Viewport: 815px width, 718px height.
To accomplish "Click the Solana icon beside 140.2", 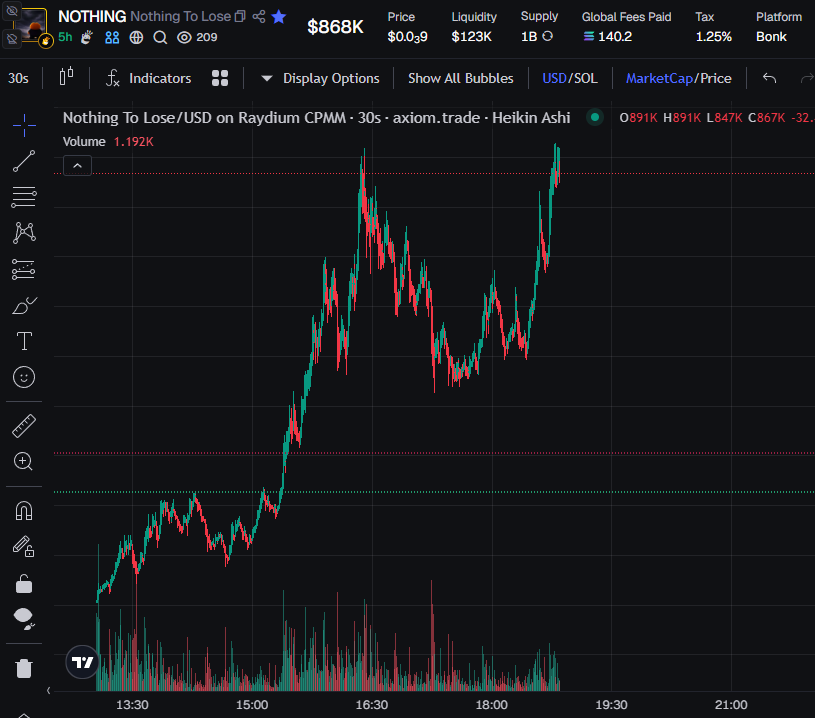I will [x=588, y=36].
